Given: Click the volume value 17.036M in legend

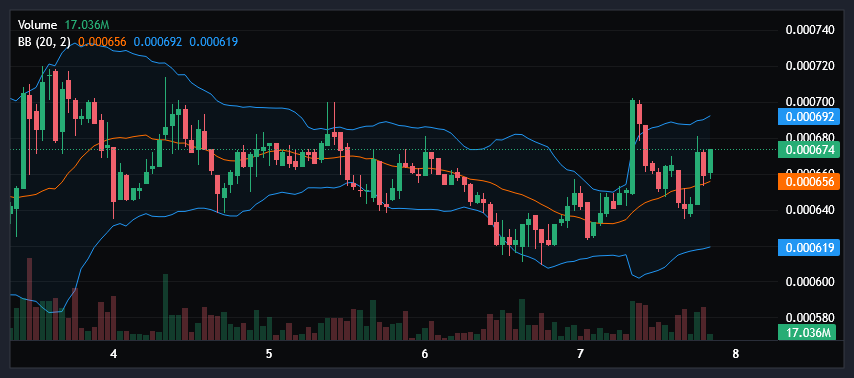Looking at the screenshot, I should [x=87, y=25].
